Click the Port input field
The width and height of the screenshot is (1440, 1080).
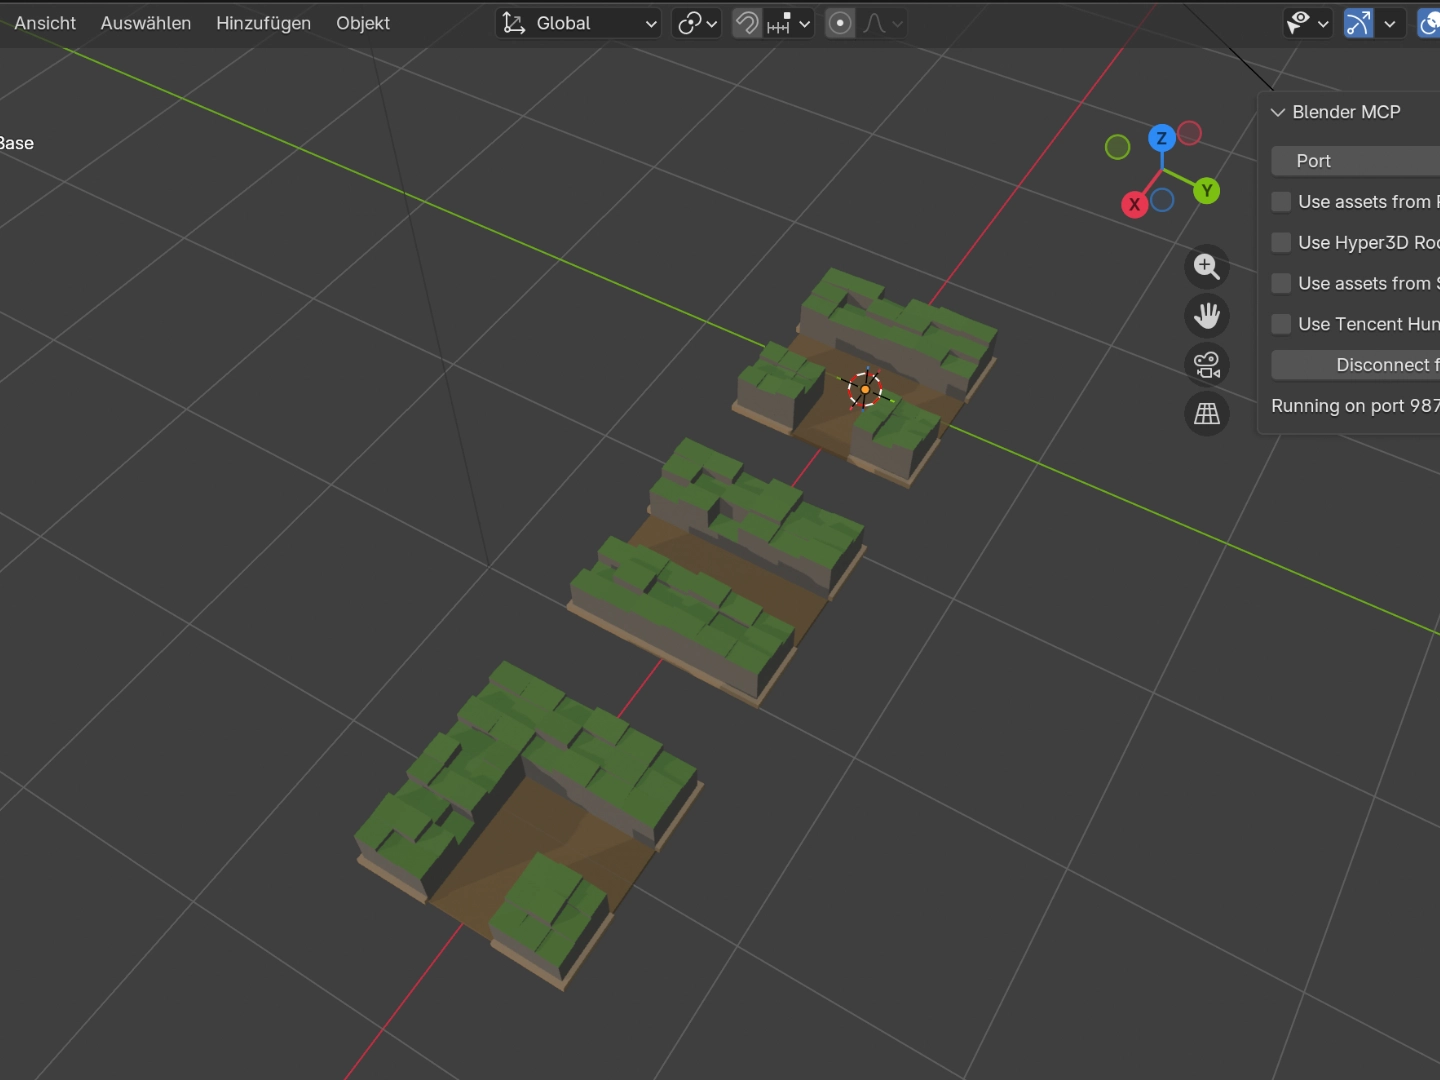pyautogui.click(x=1355, y=161)
